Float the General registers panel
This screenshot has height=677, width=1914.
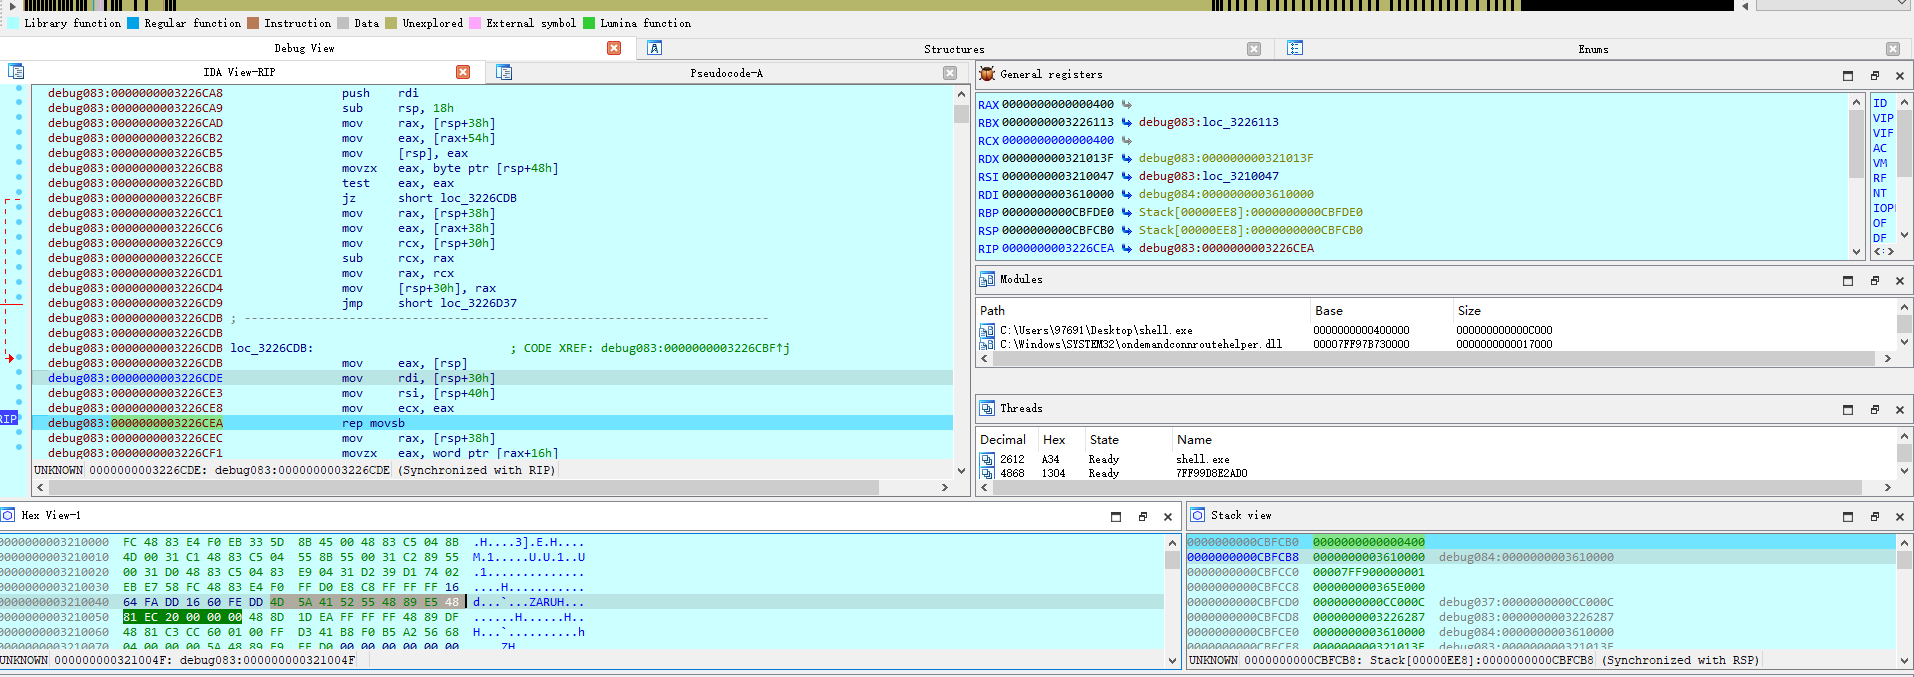click(1874, 75)
